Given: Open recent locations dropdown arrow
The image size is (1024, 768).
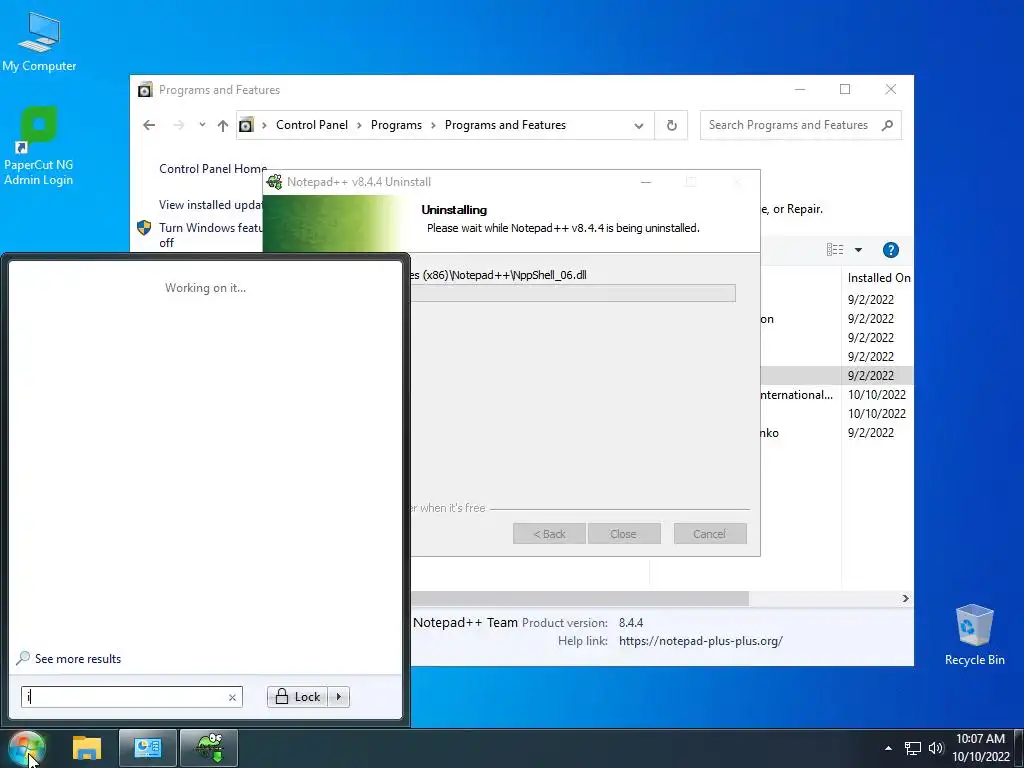Looking at the screenshot, I should [x=202, y=125].
